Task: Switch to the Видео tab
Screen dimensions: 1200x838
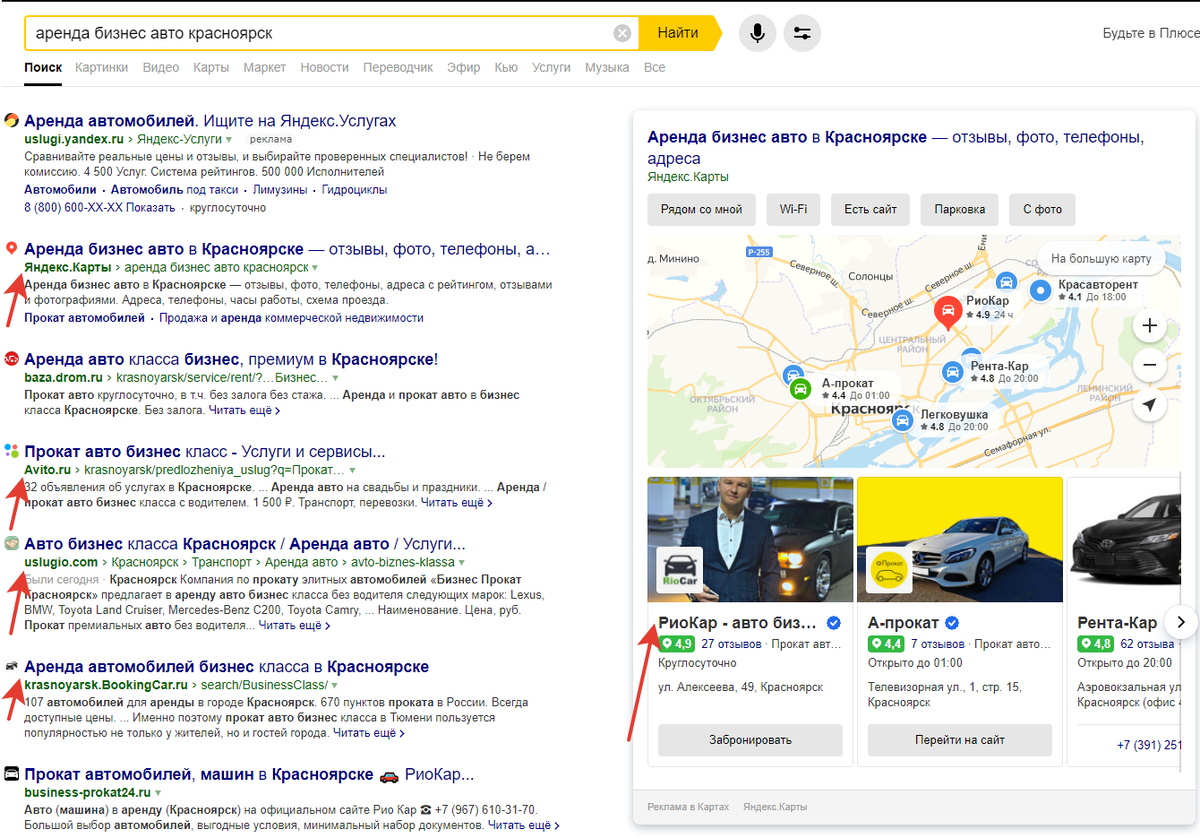Action: [x=161, y=67]
